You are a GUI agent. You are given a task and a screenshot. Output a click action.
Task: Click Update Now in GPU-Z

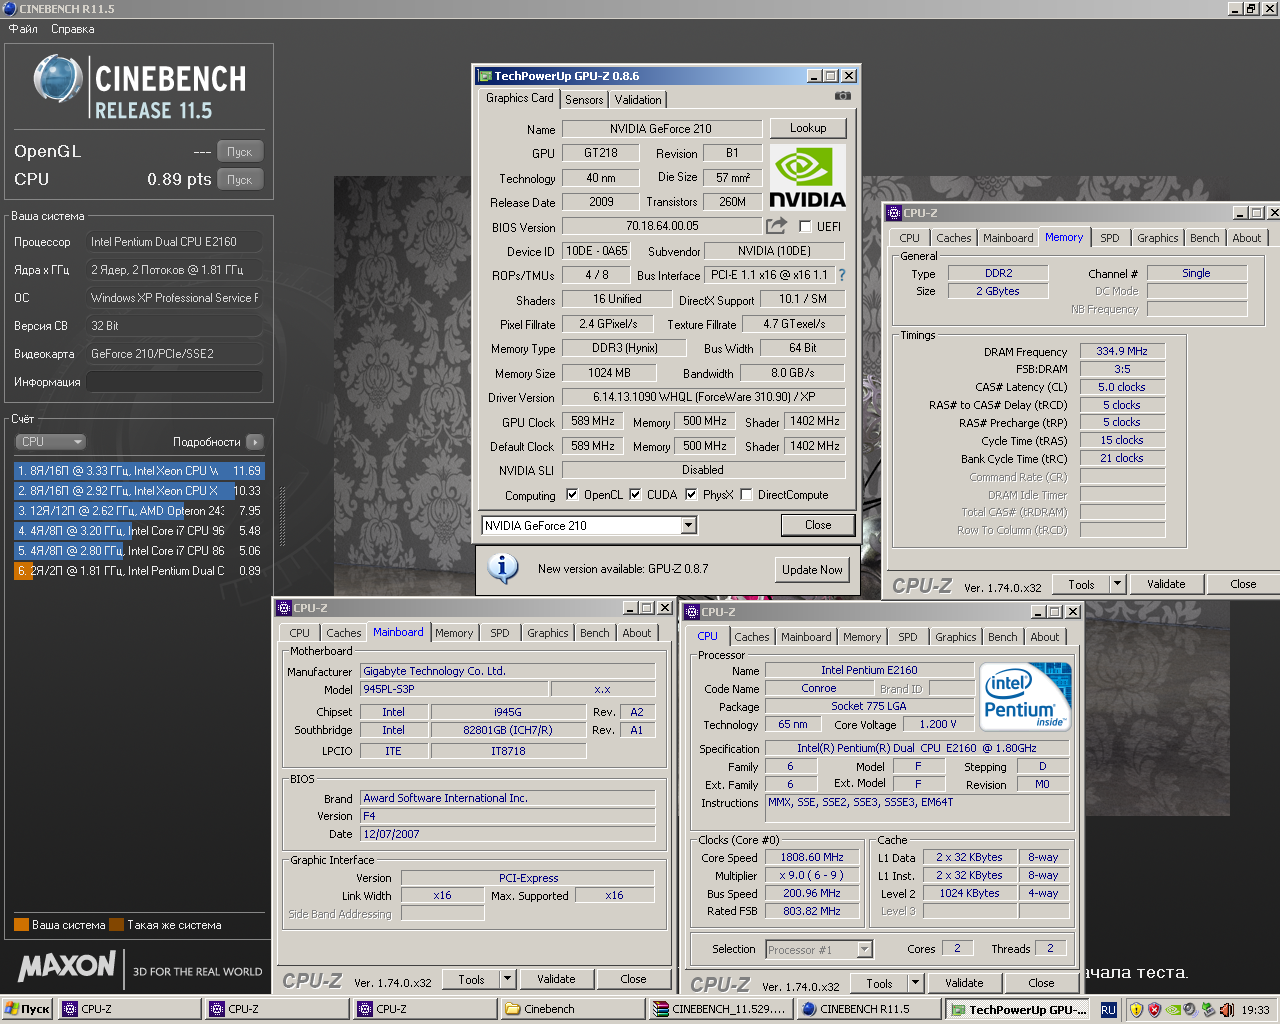click(812, 569)
